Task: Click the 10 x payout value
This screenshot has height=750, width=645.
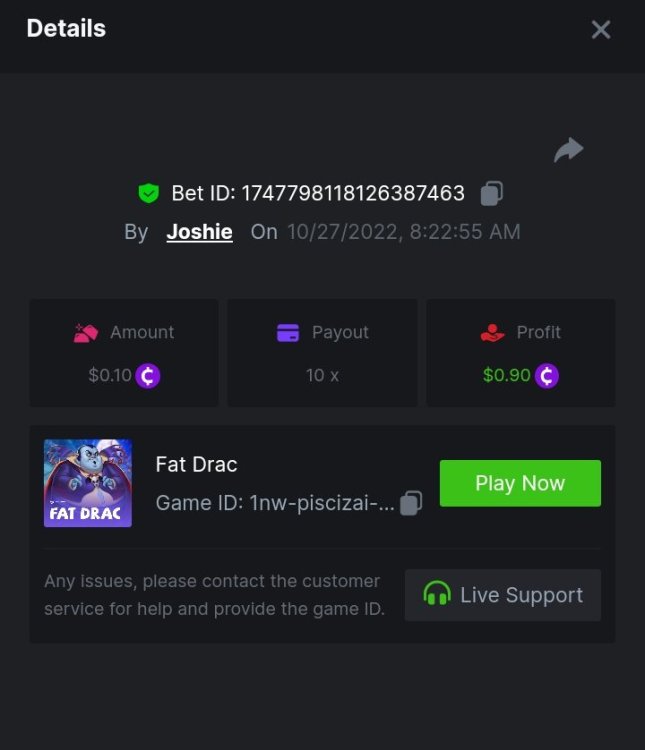Action: coord(322,376)
